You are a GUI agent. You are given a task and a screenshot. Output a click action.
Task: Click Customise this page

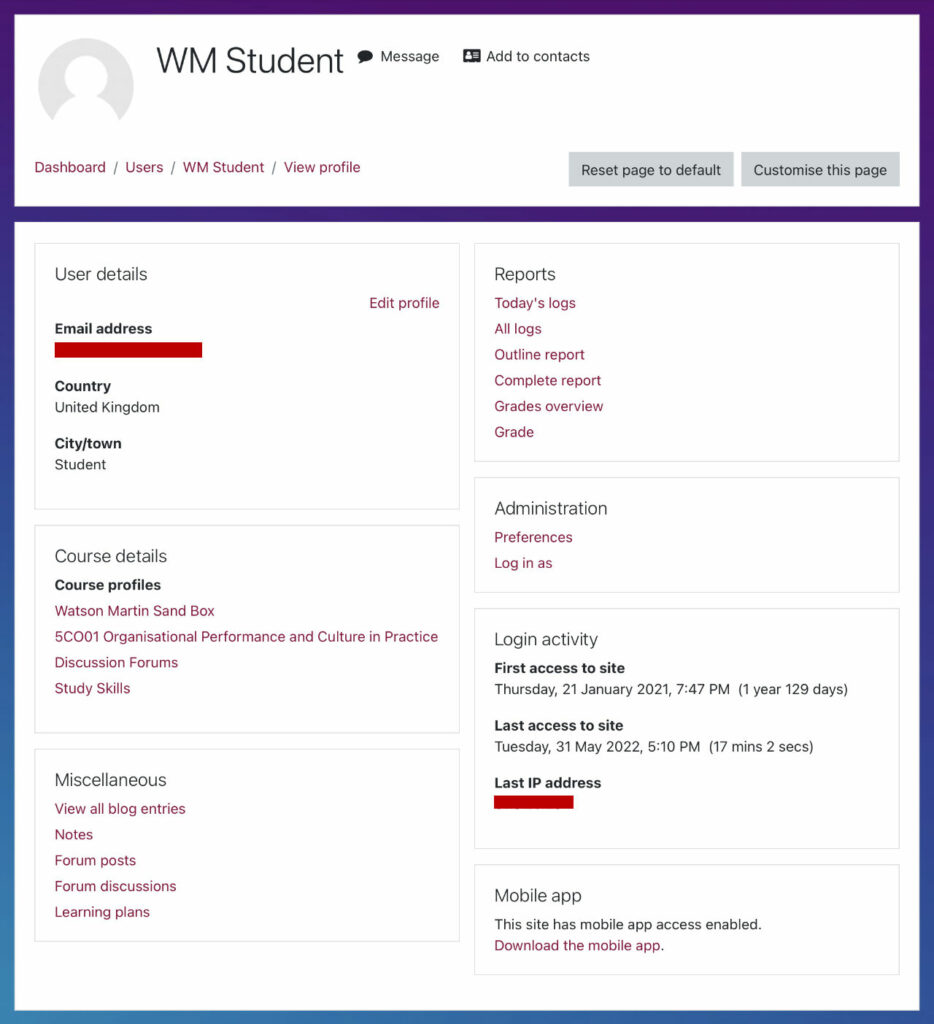[820, 169]
